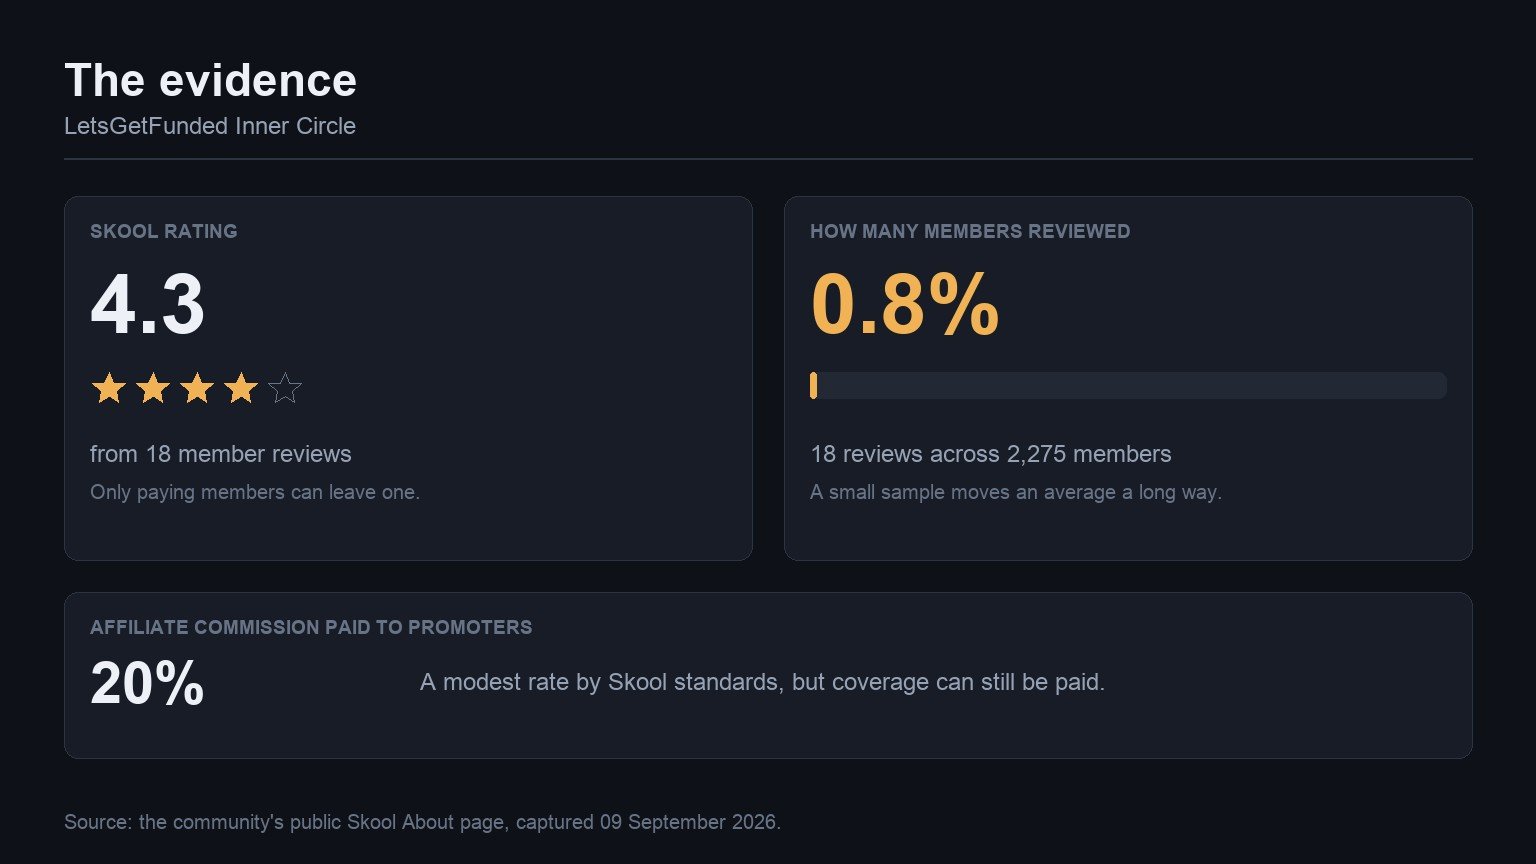1536x864 pixels.
Task: Click the large 4.3 rating number
Action: click(147, 305)
